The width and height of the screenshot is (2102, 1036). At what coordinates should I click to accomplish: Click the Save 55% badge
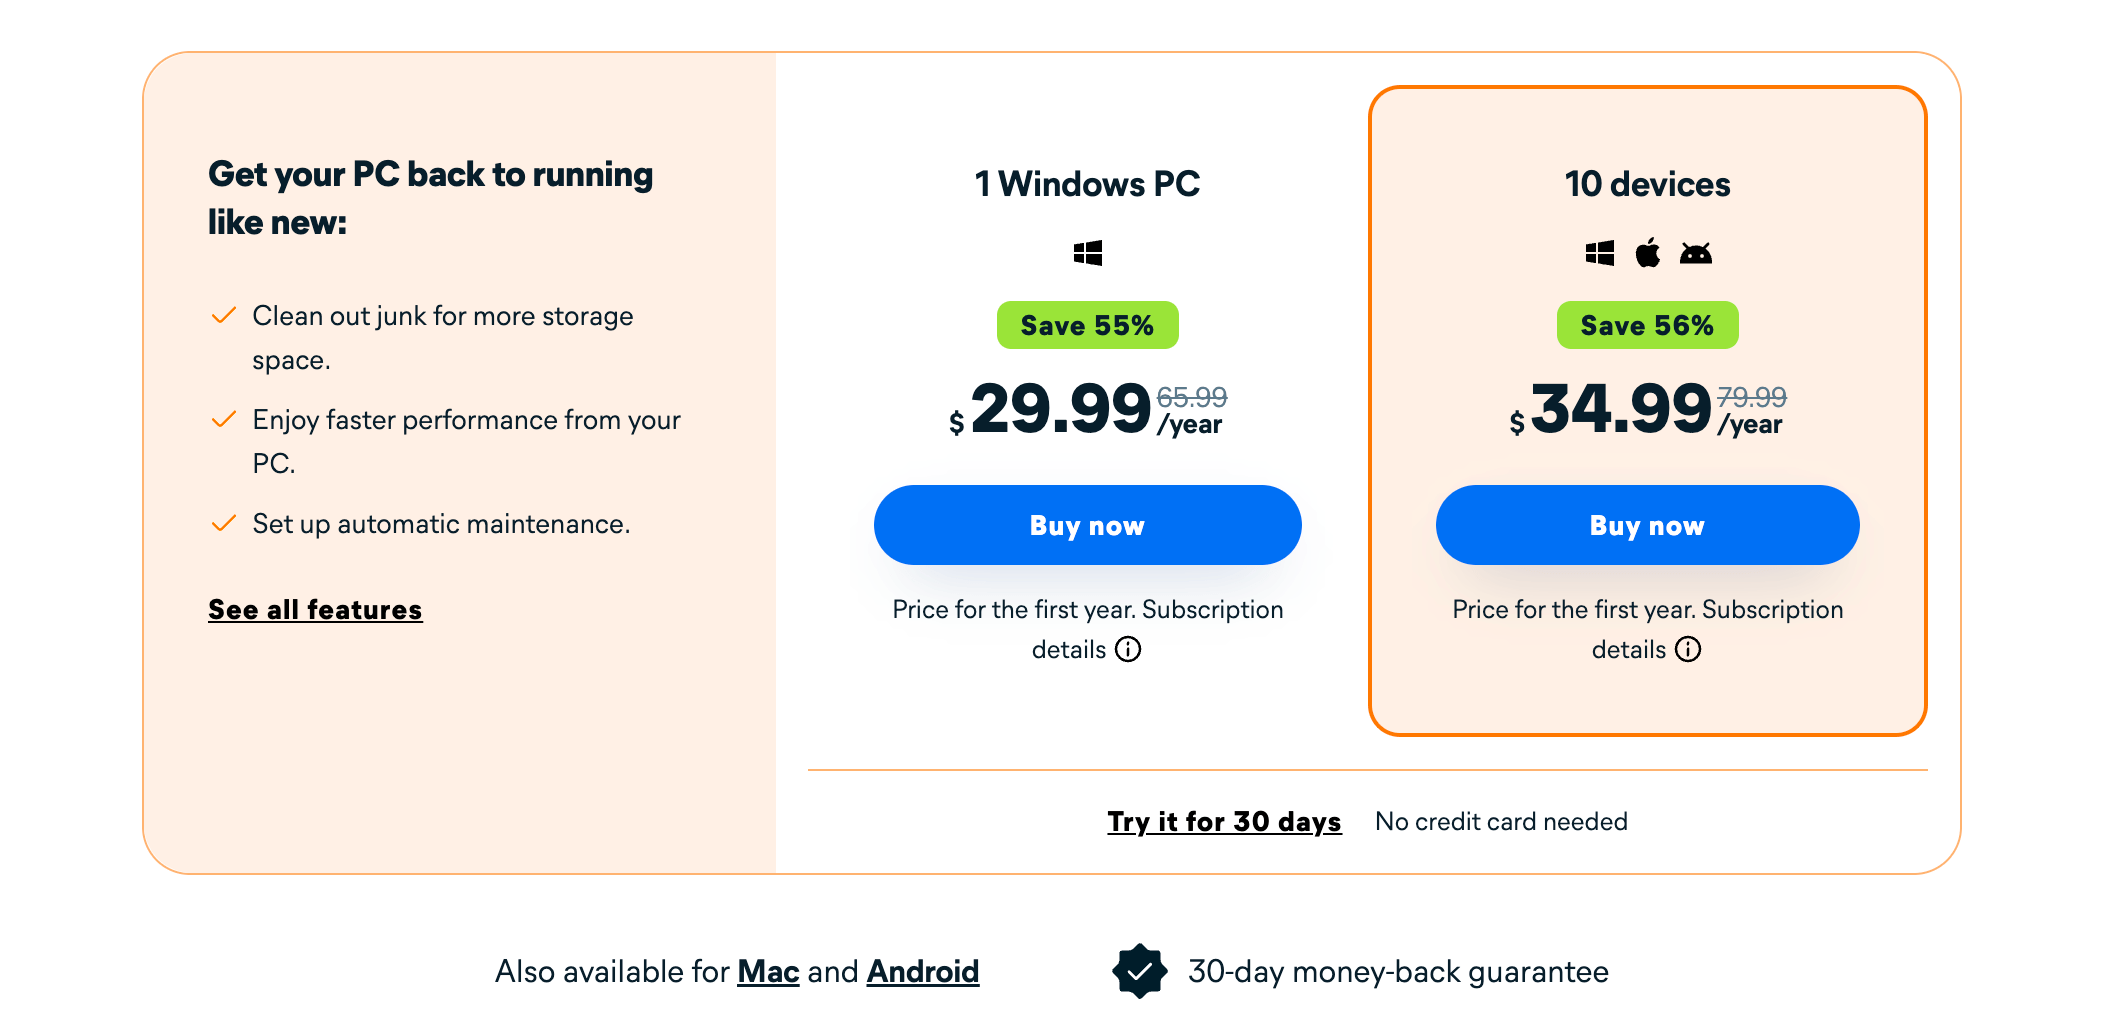[x=1087, y=324]
